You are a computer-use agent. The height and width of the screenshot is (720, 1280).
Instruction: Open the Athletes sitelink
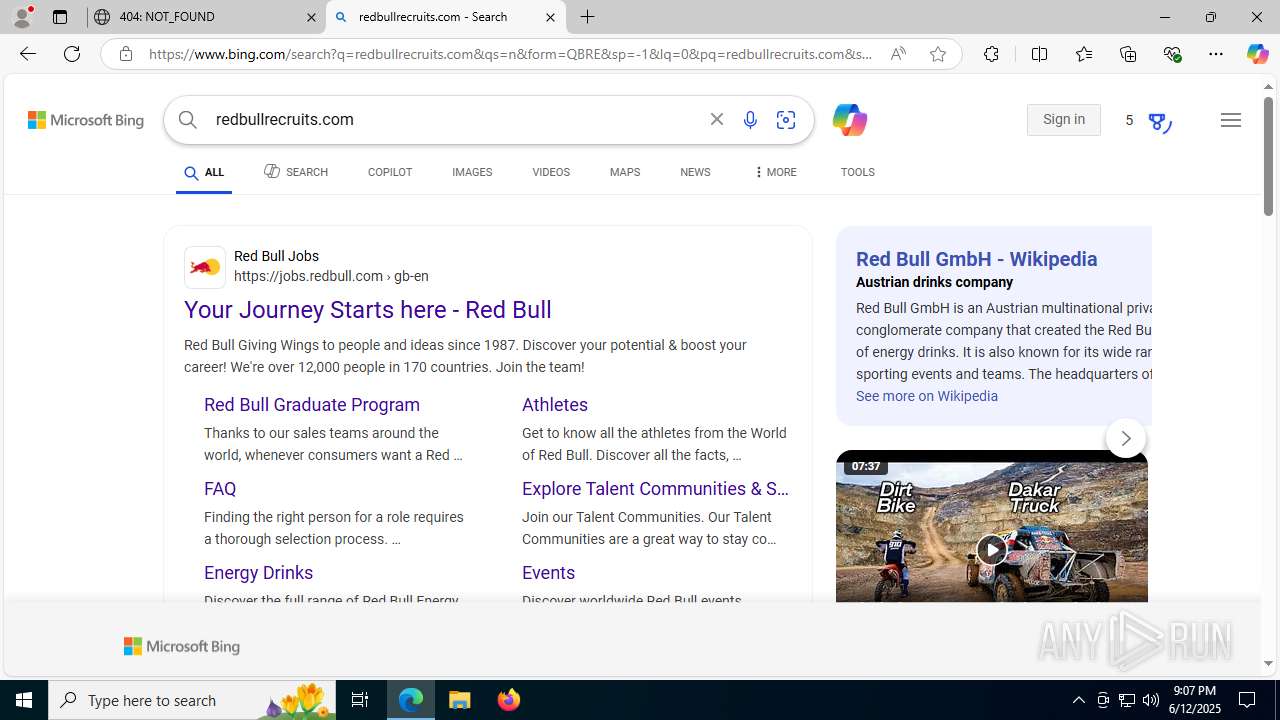click(x=555, y=405)
